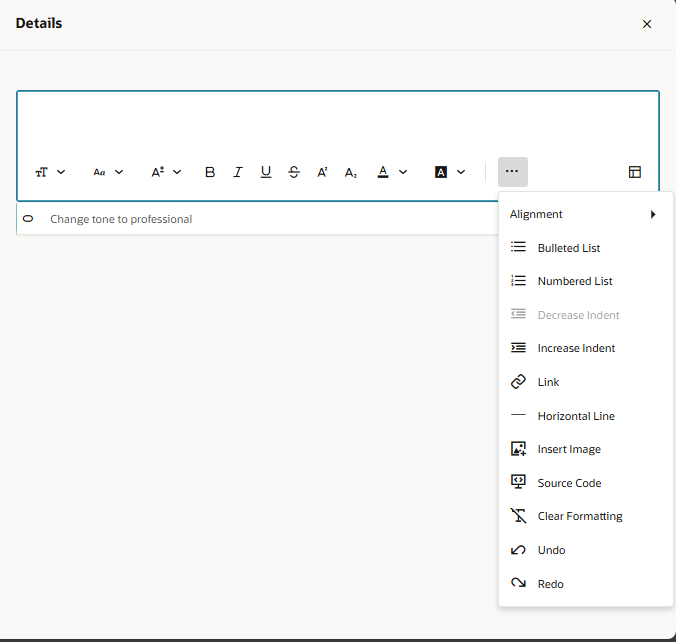The width and height of the screenshot is (676, 642).
Task: Apply the text background highlight color
Action: click(x=441, y=172)
